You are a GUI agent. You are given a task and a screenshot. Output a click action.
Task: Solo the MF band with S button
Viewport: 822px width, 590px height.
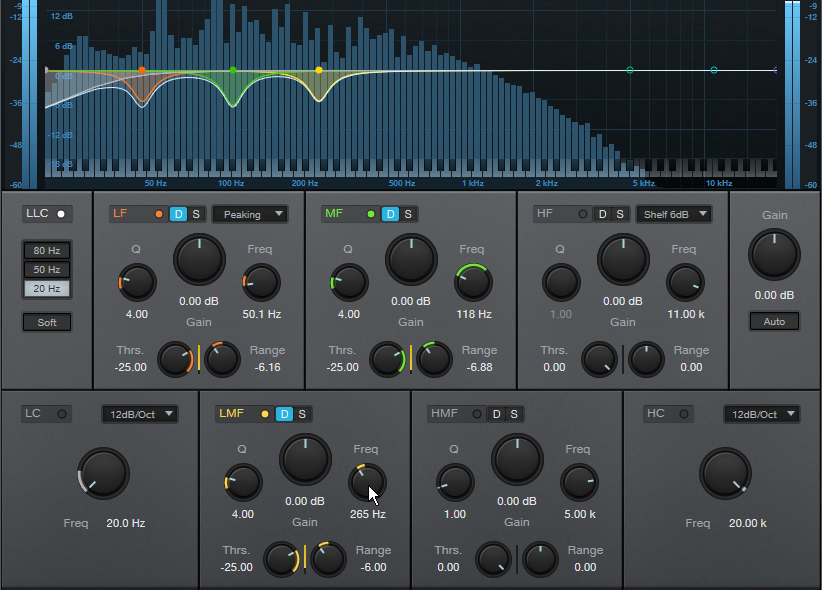(x=408, y=214)
